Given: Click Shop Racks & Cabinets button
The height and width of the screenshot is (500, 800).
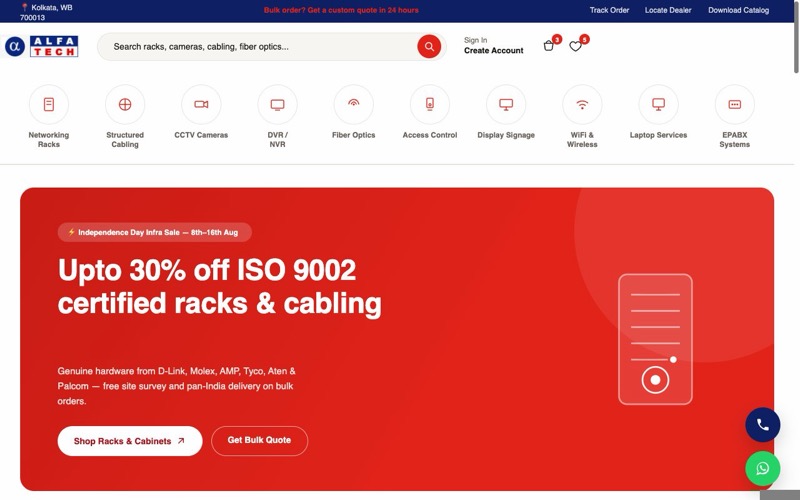Looking at the screenshot, I should pyautogui.click(x=130, y=441).
